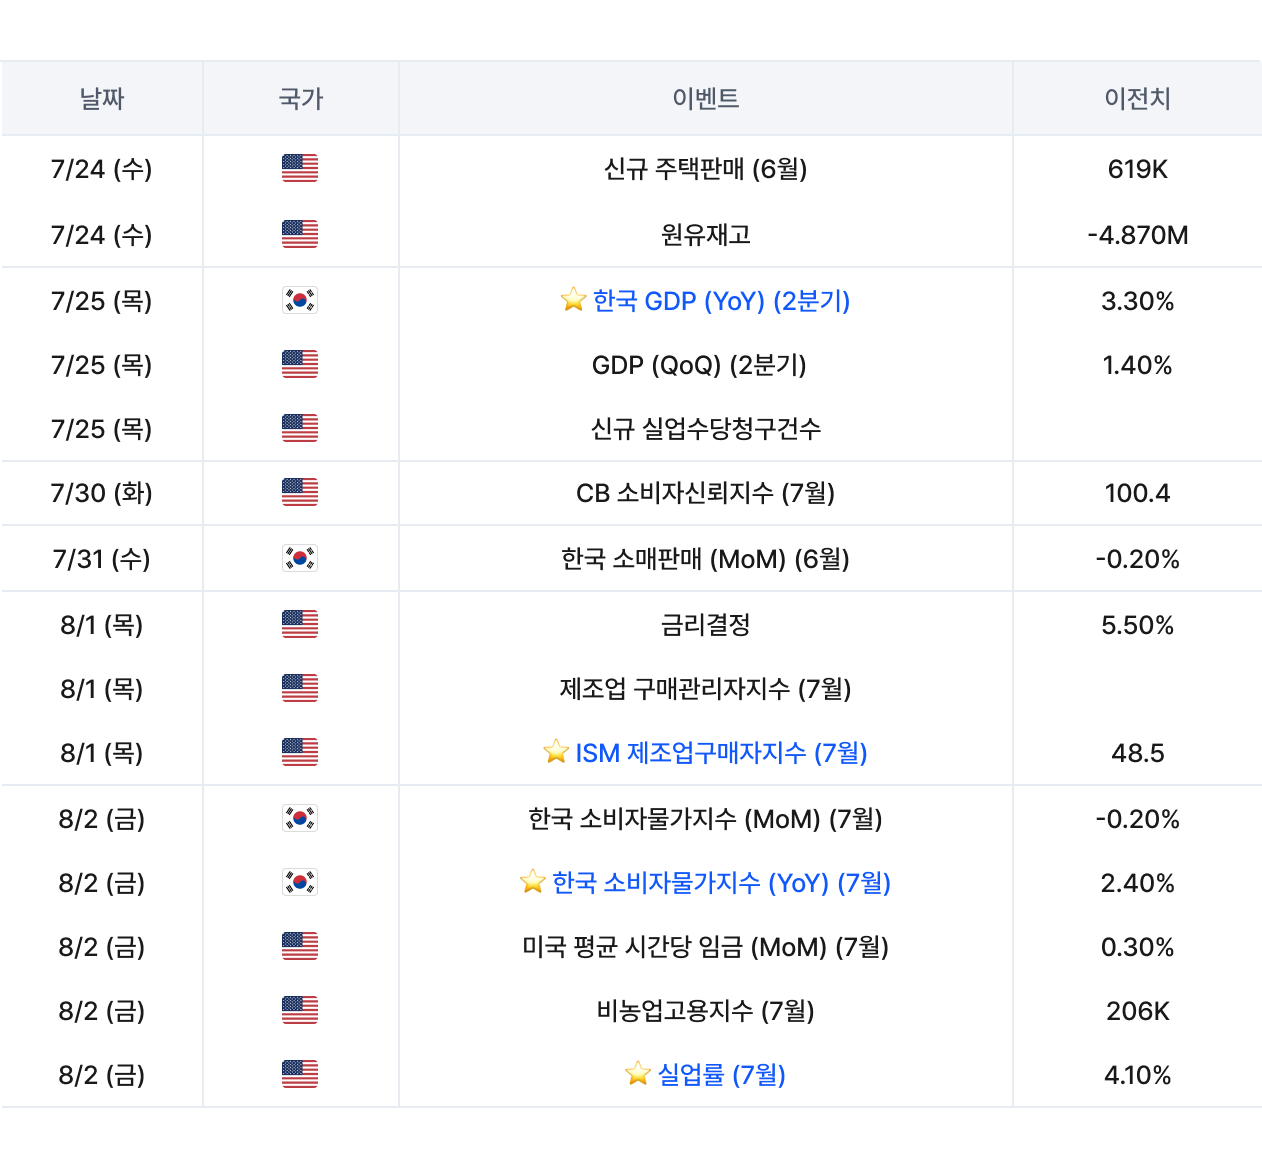Click the 이전치 column header

point(1137,99)
